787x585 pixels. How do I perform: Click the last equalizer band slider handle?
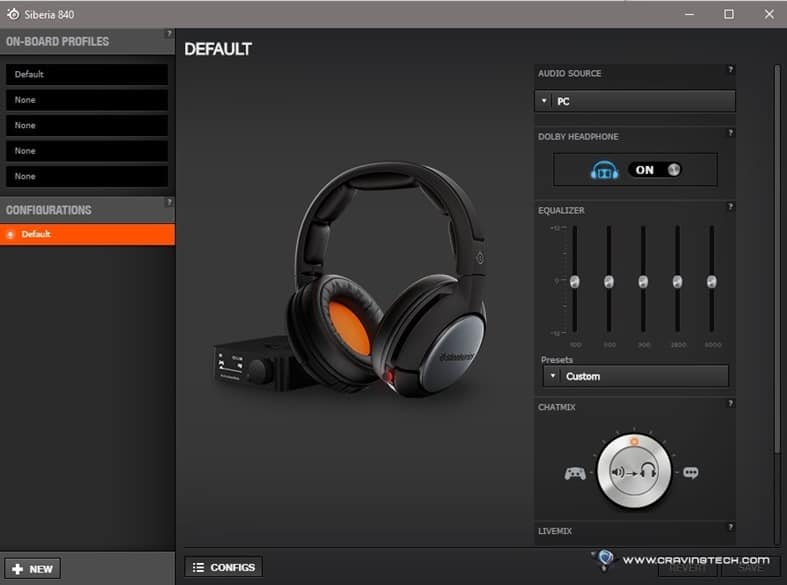[711, 281]
